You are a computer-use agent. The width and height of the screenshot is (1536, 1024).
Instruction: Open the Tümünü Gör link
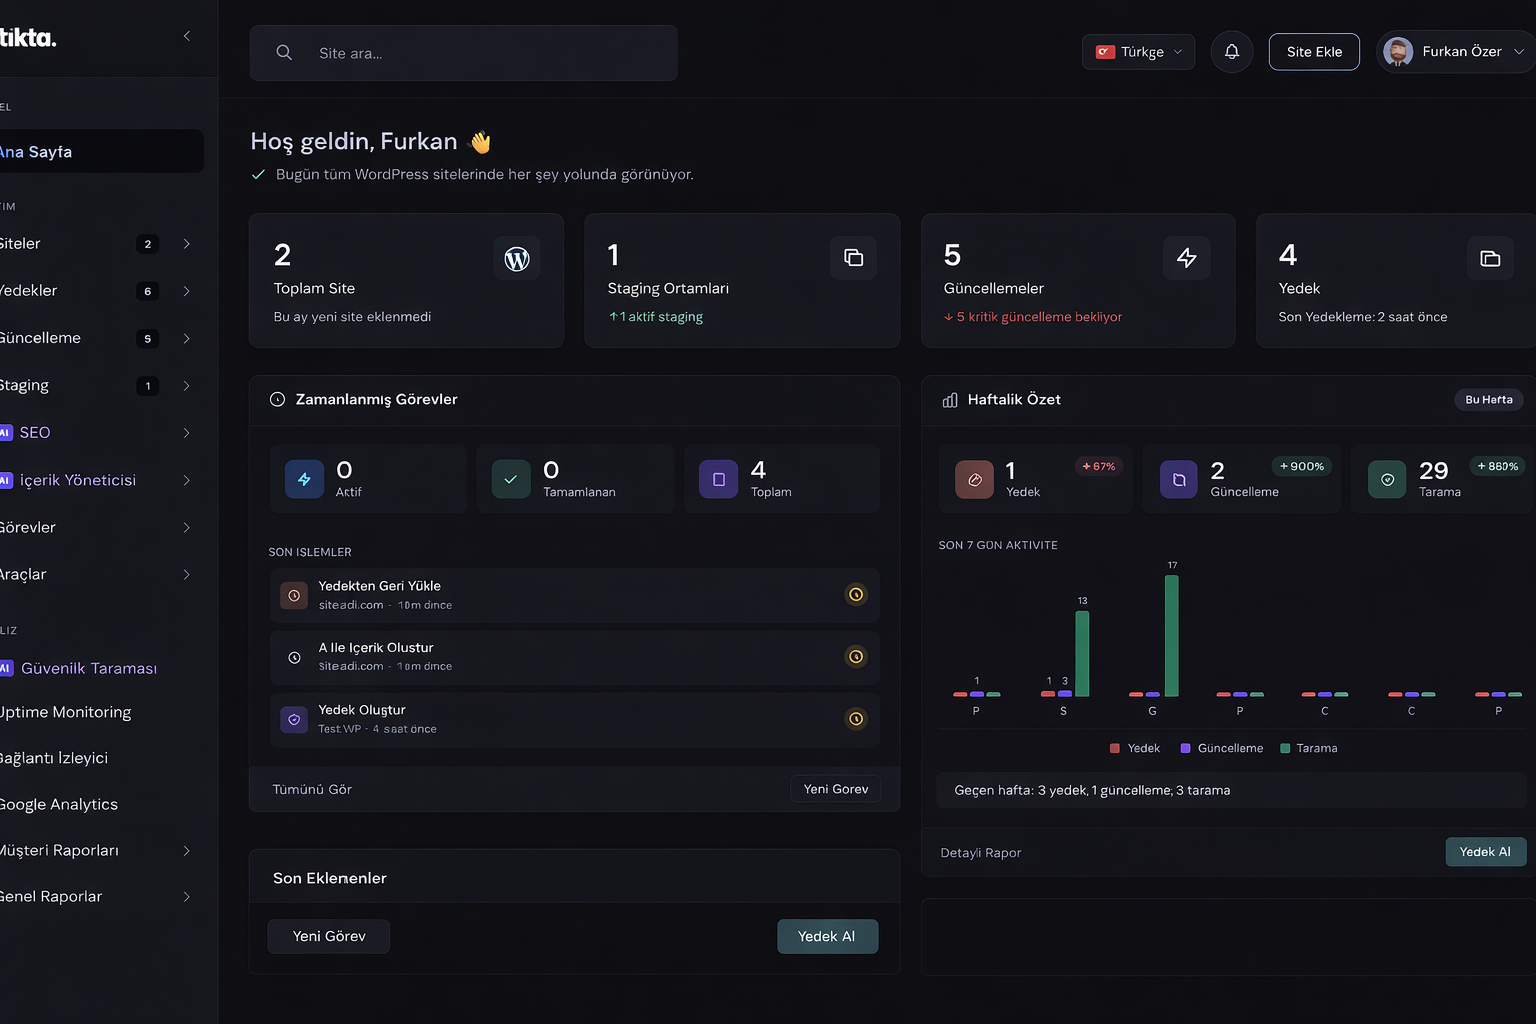[311, 789]
